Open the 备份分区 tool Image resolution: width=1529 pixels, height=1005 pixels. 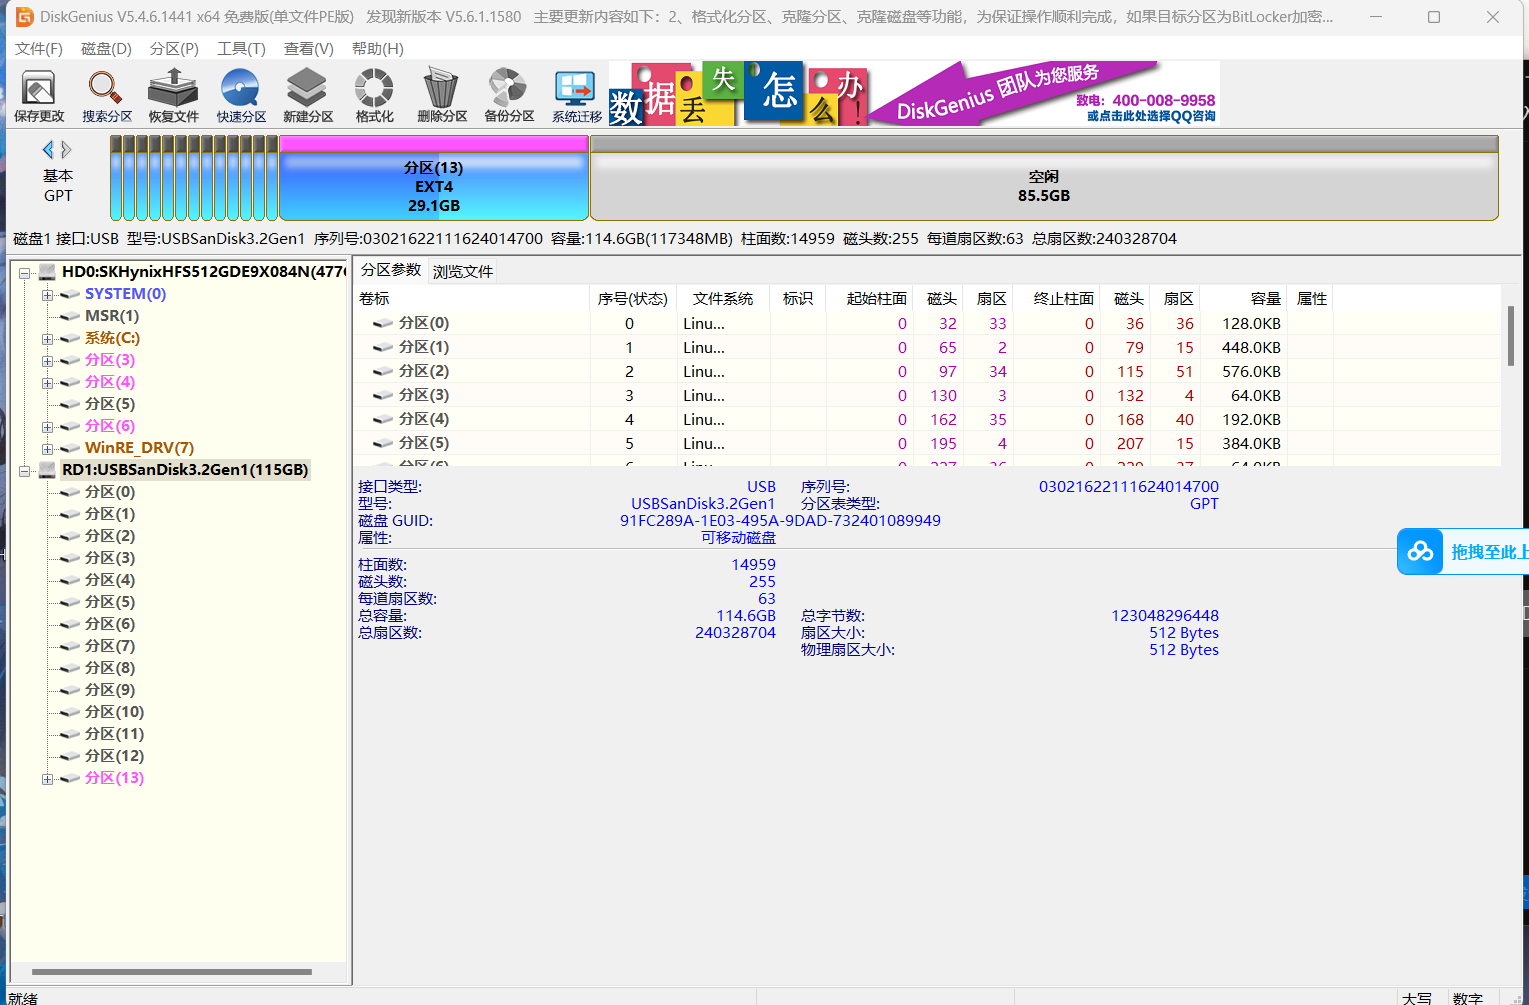point(509,96)
